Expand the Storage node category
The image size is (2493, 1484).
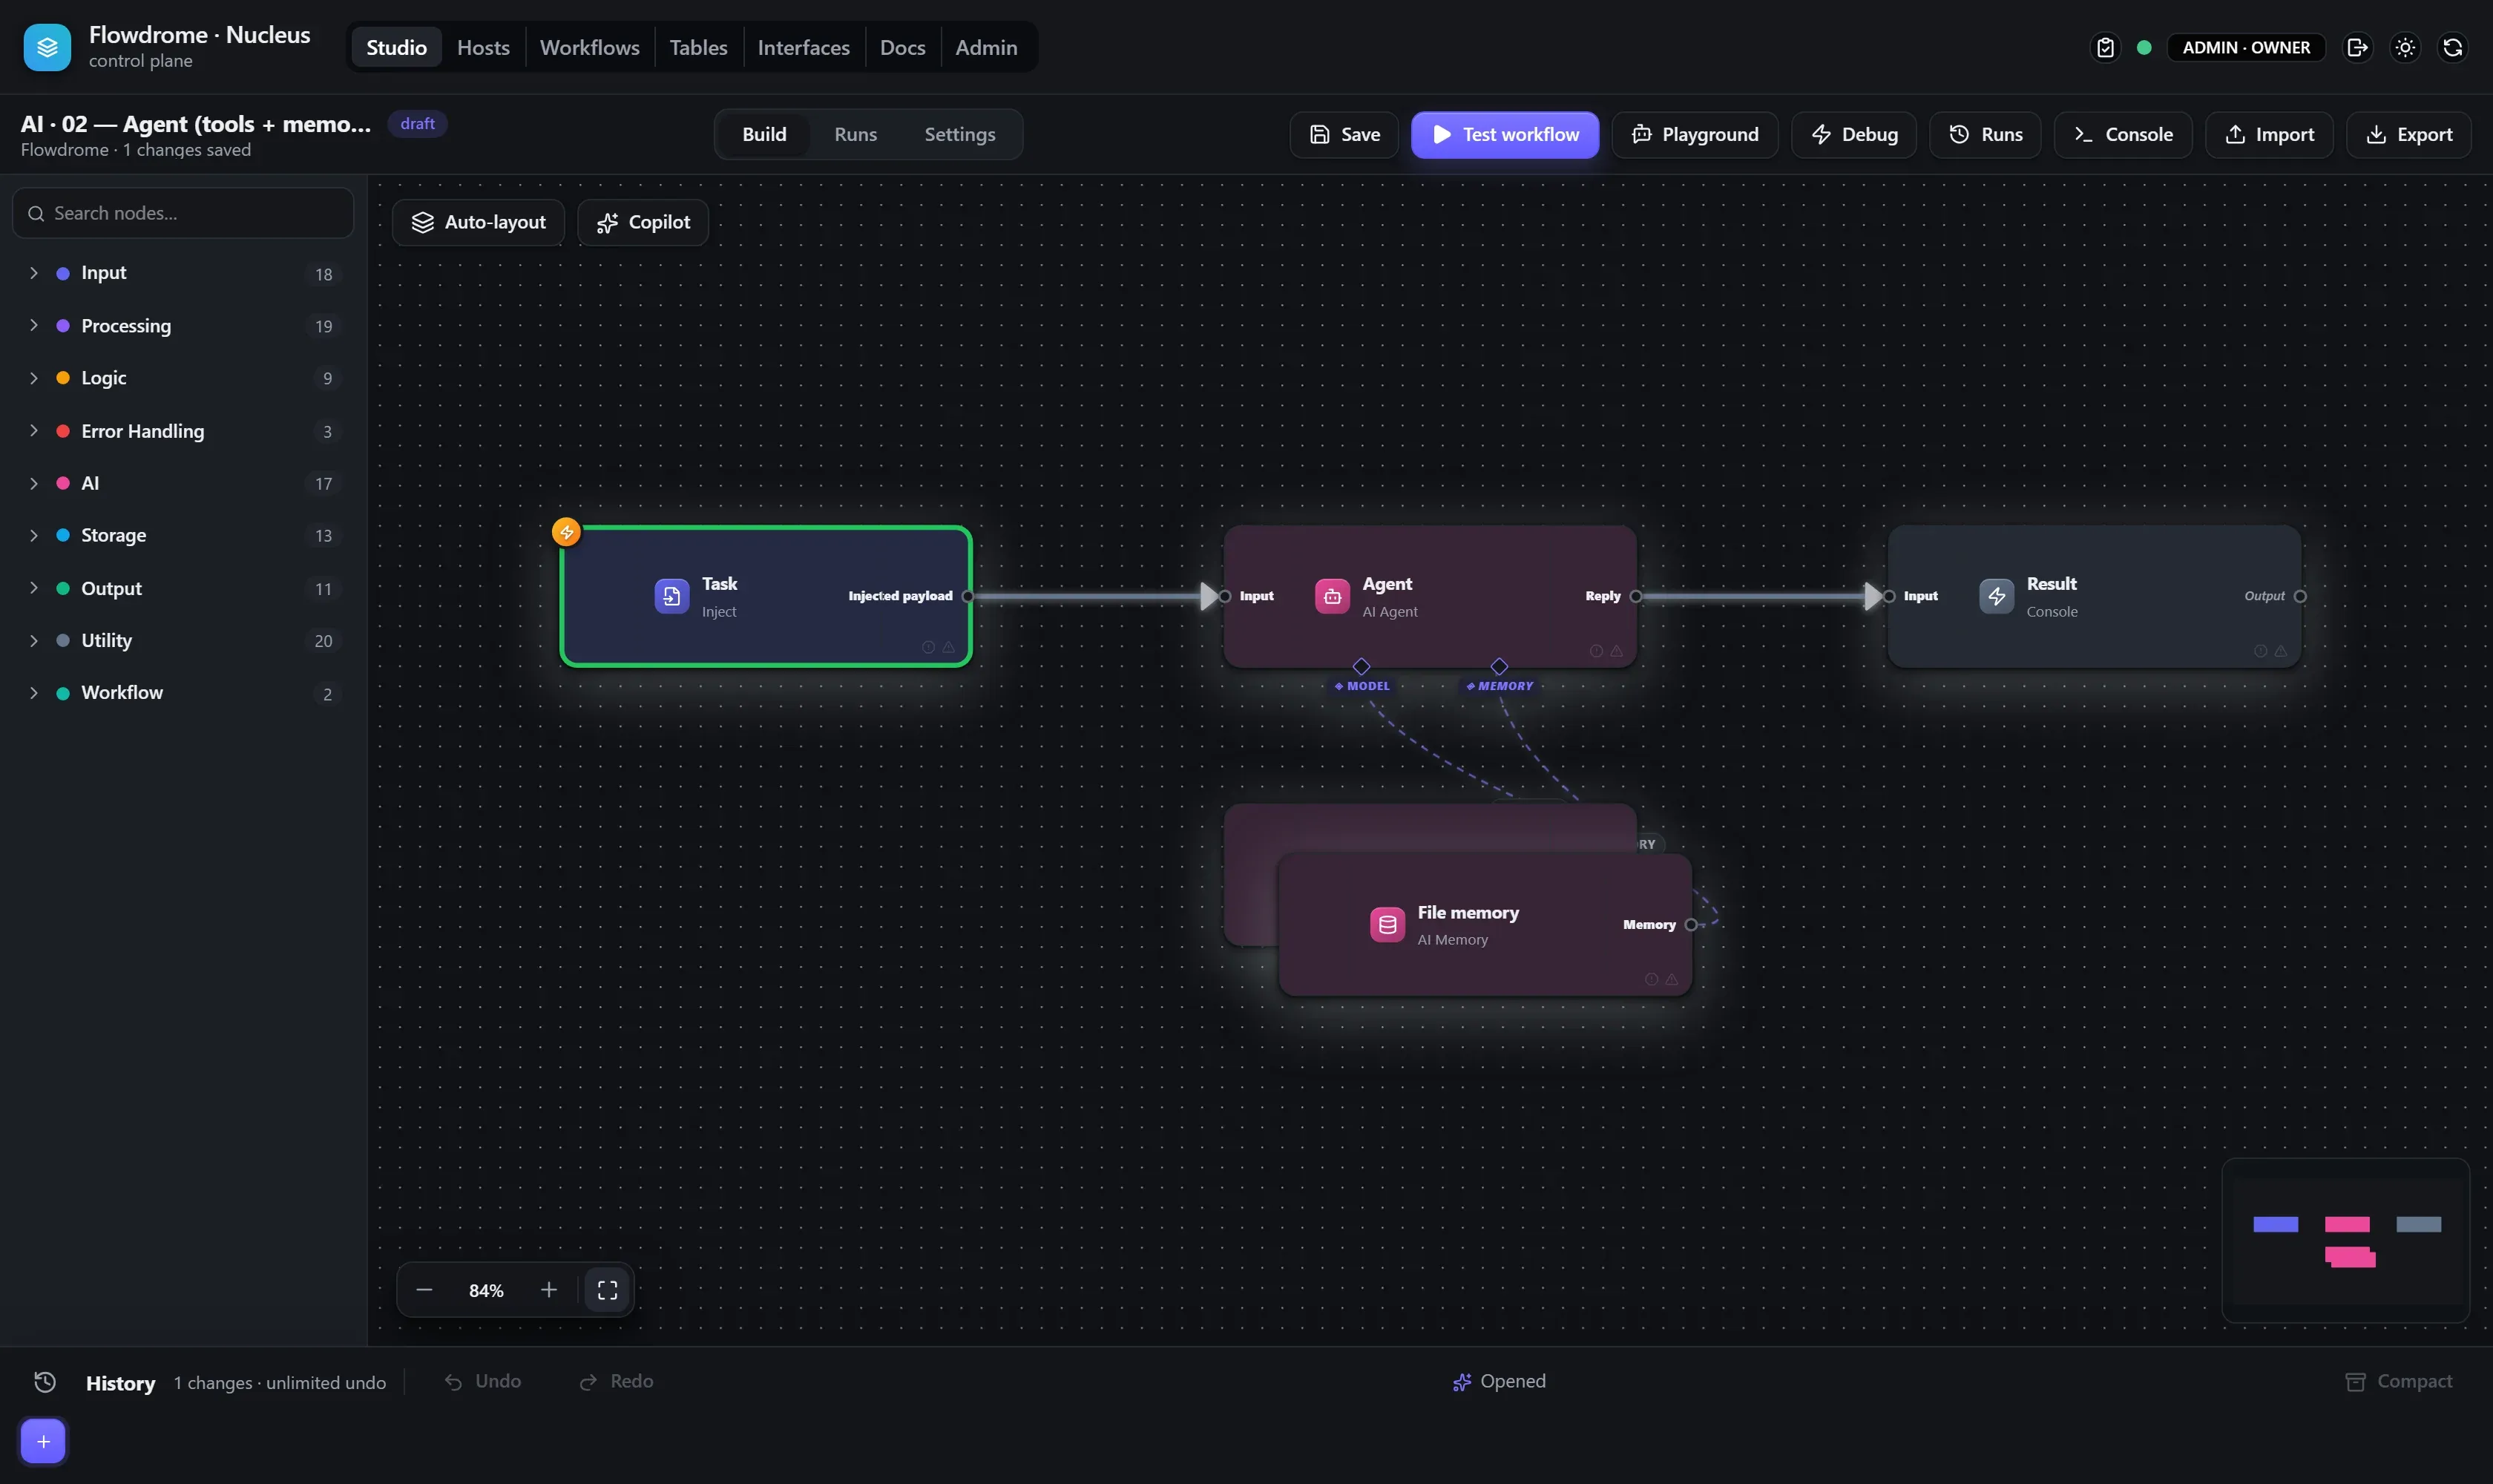182,535
